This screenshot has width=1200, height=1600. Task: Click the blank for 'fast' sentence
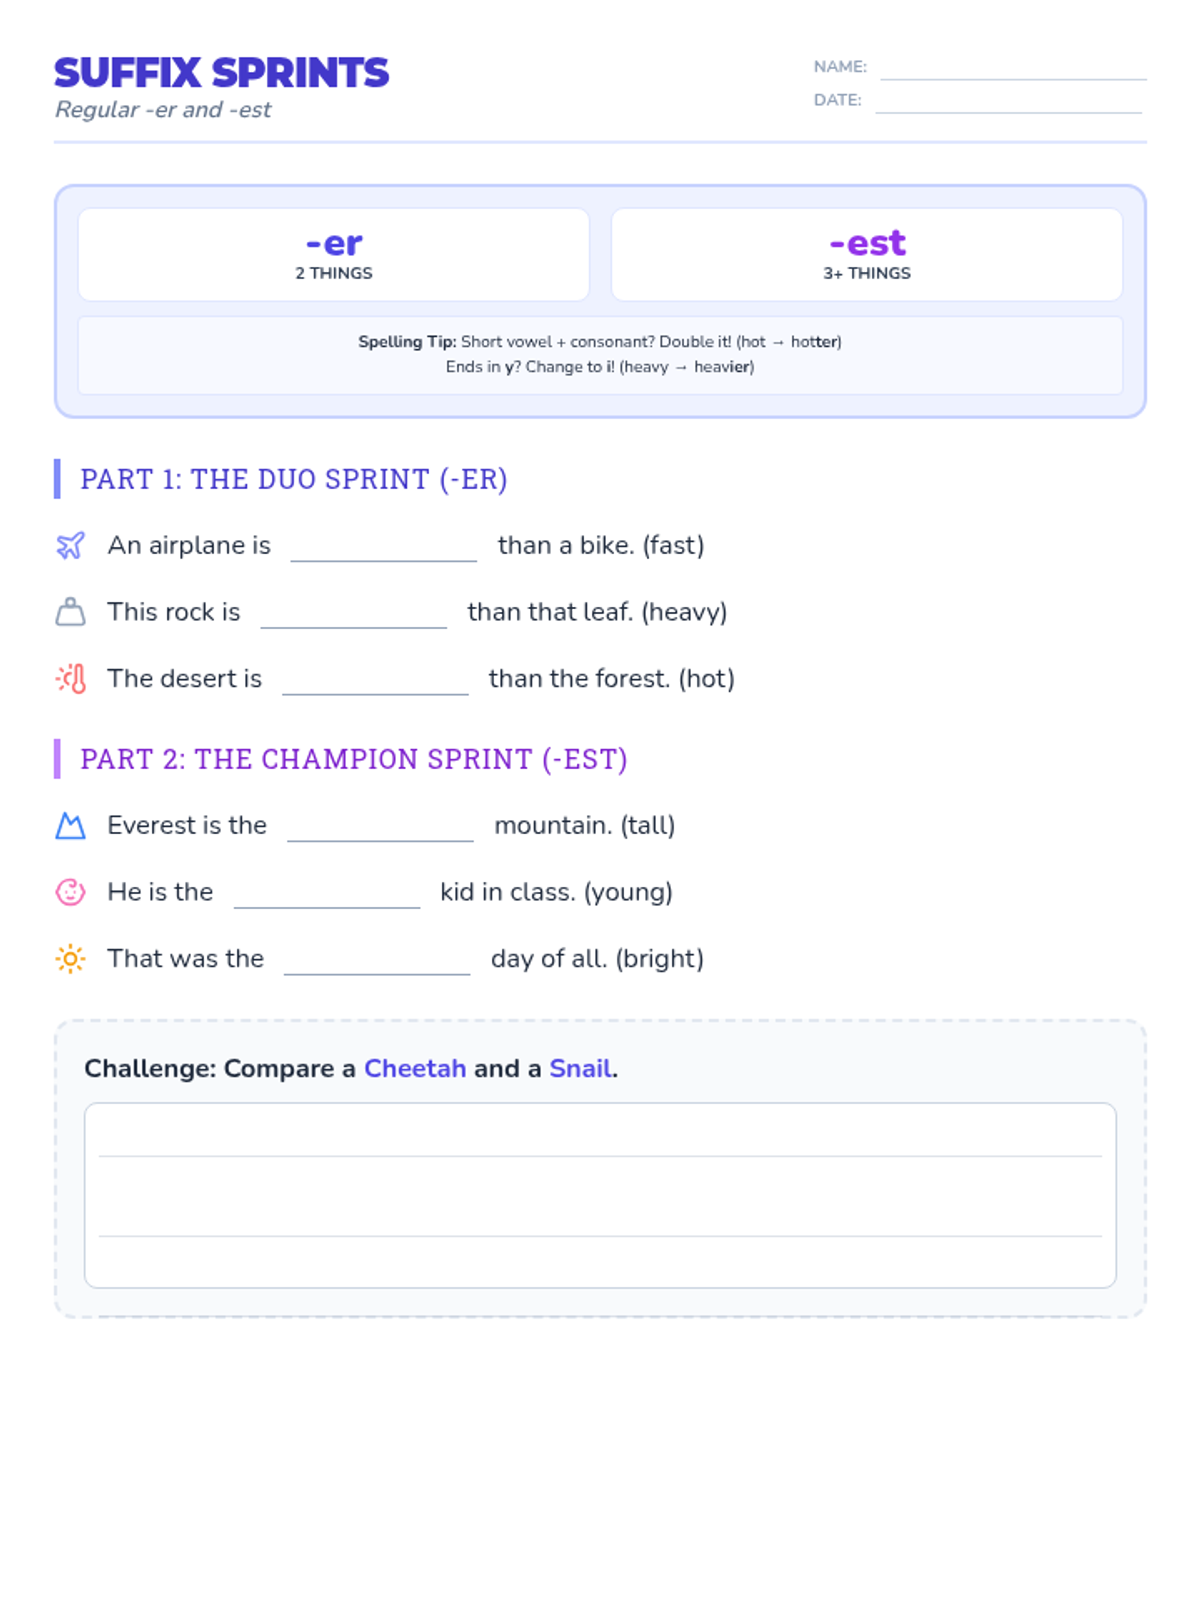point(383,548)
